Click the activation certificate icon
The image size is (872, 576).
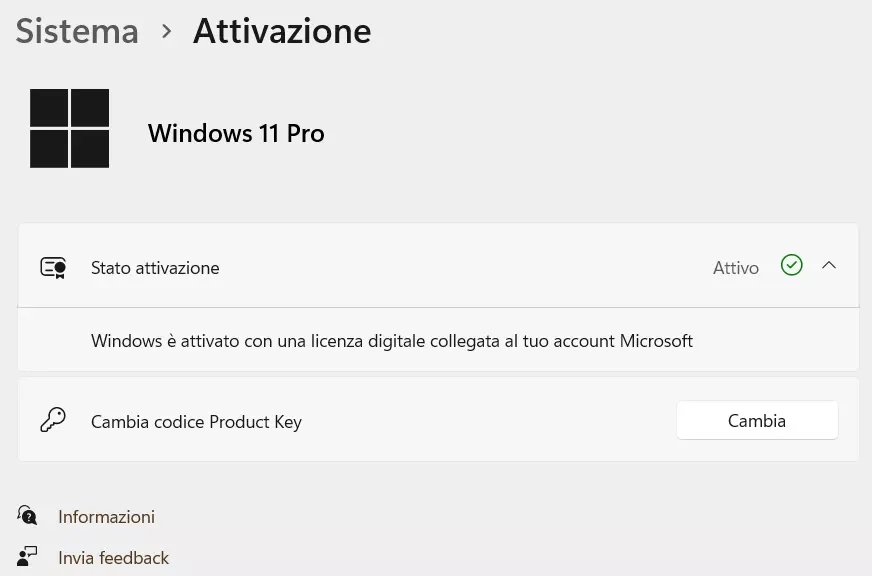[x=53, y=267]
